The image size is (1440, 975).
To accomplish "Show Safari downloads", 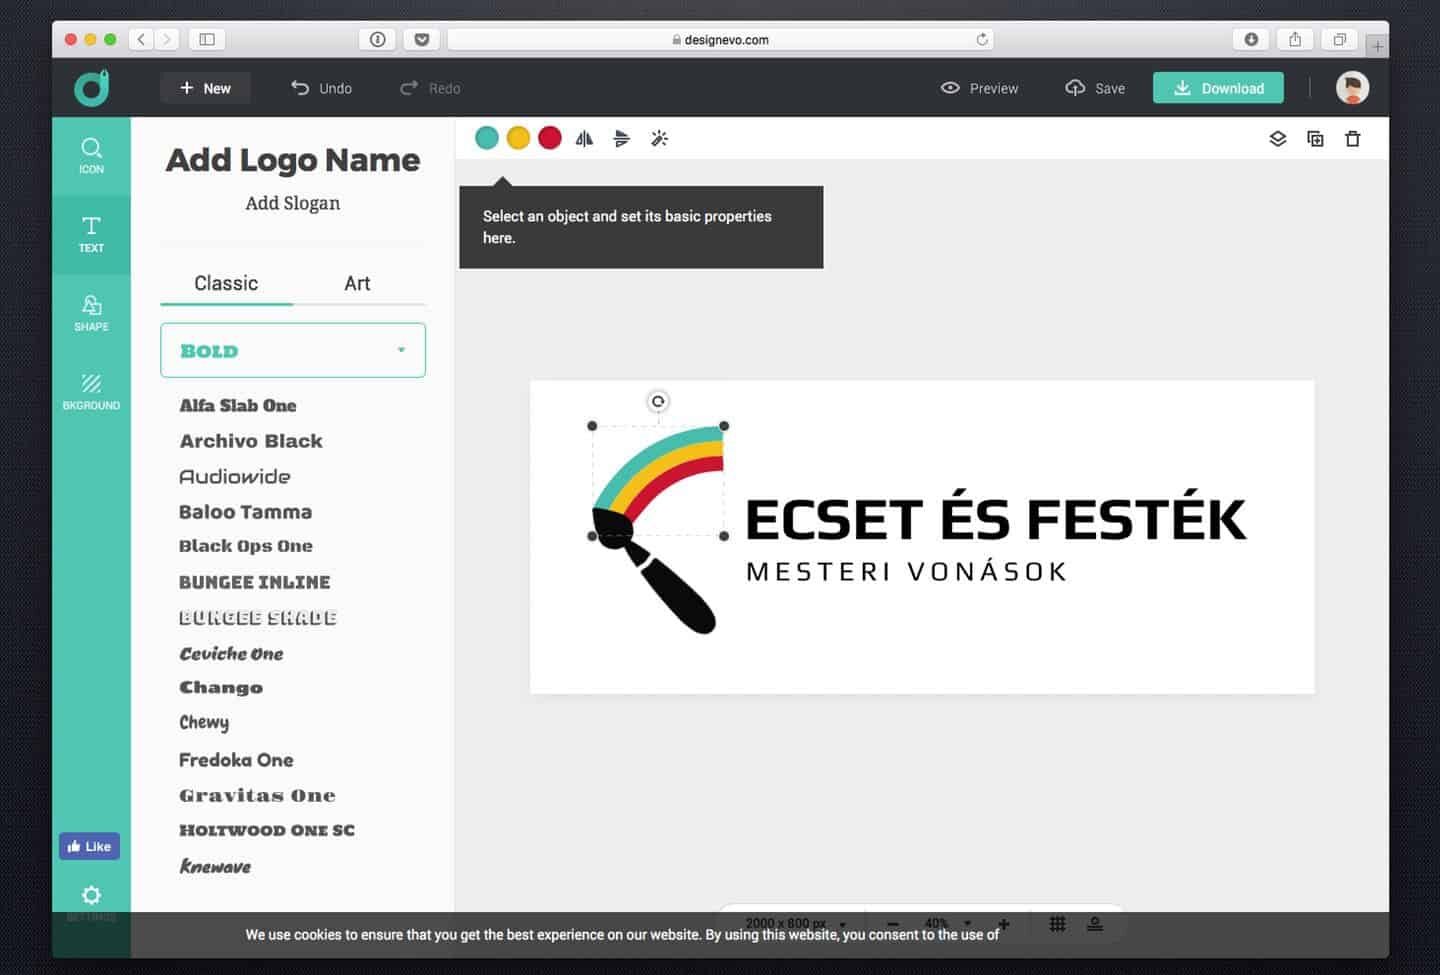I will 1251,39.
